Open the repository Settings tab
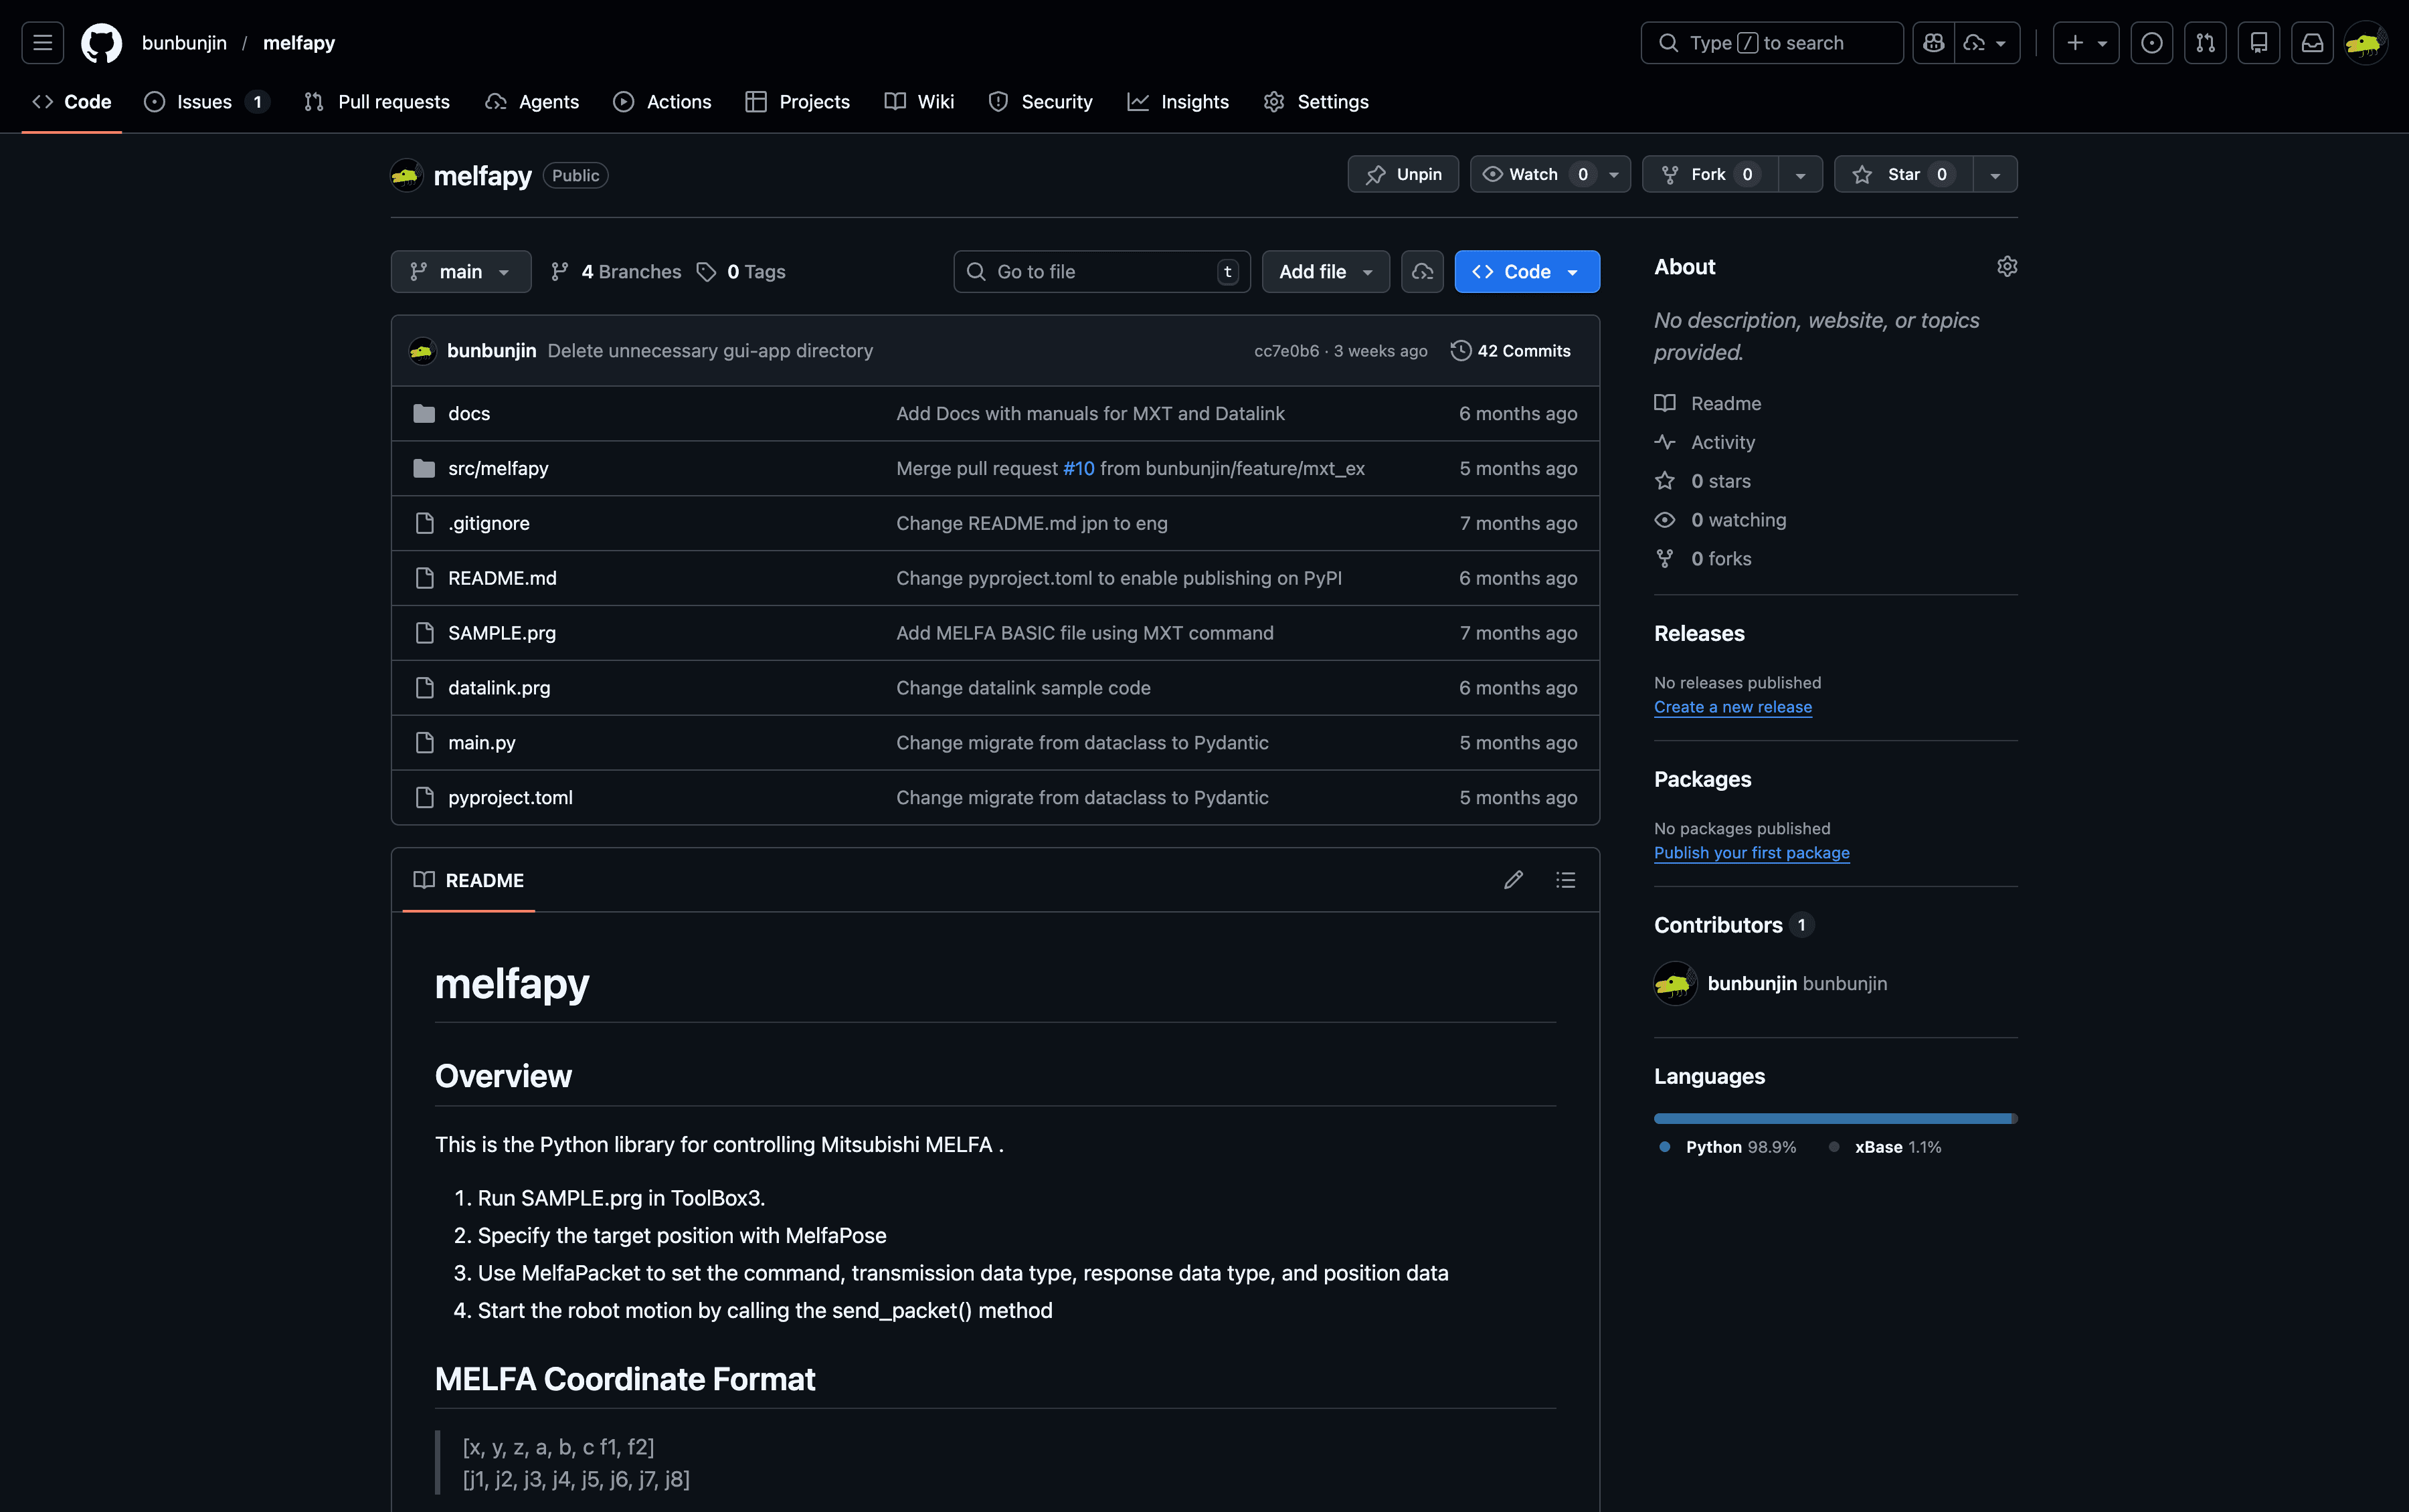 click(x=1316, y=102)
